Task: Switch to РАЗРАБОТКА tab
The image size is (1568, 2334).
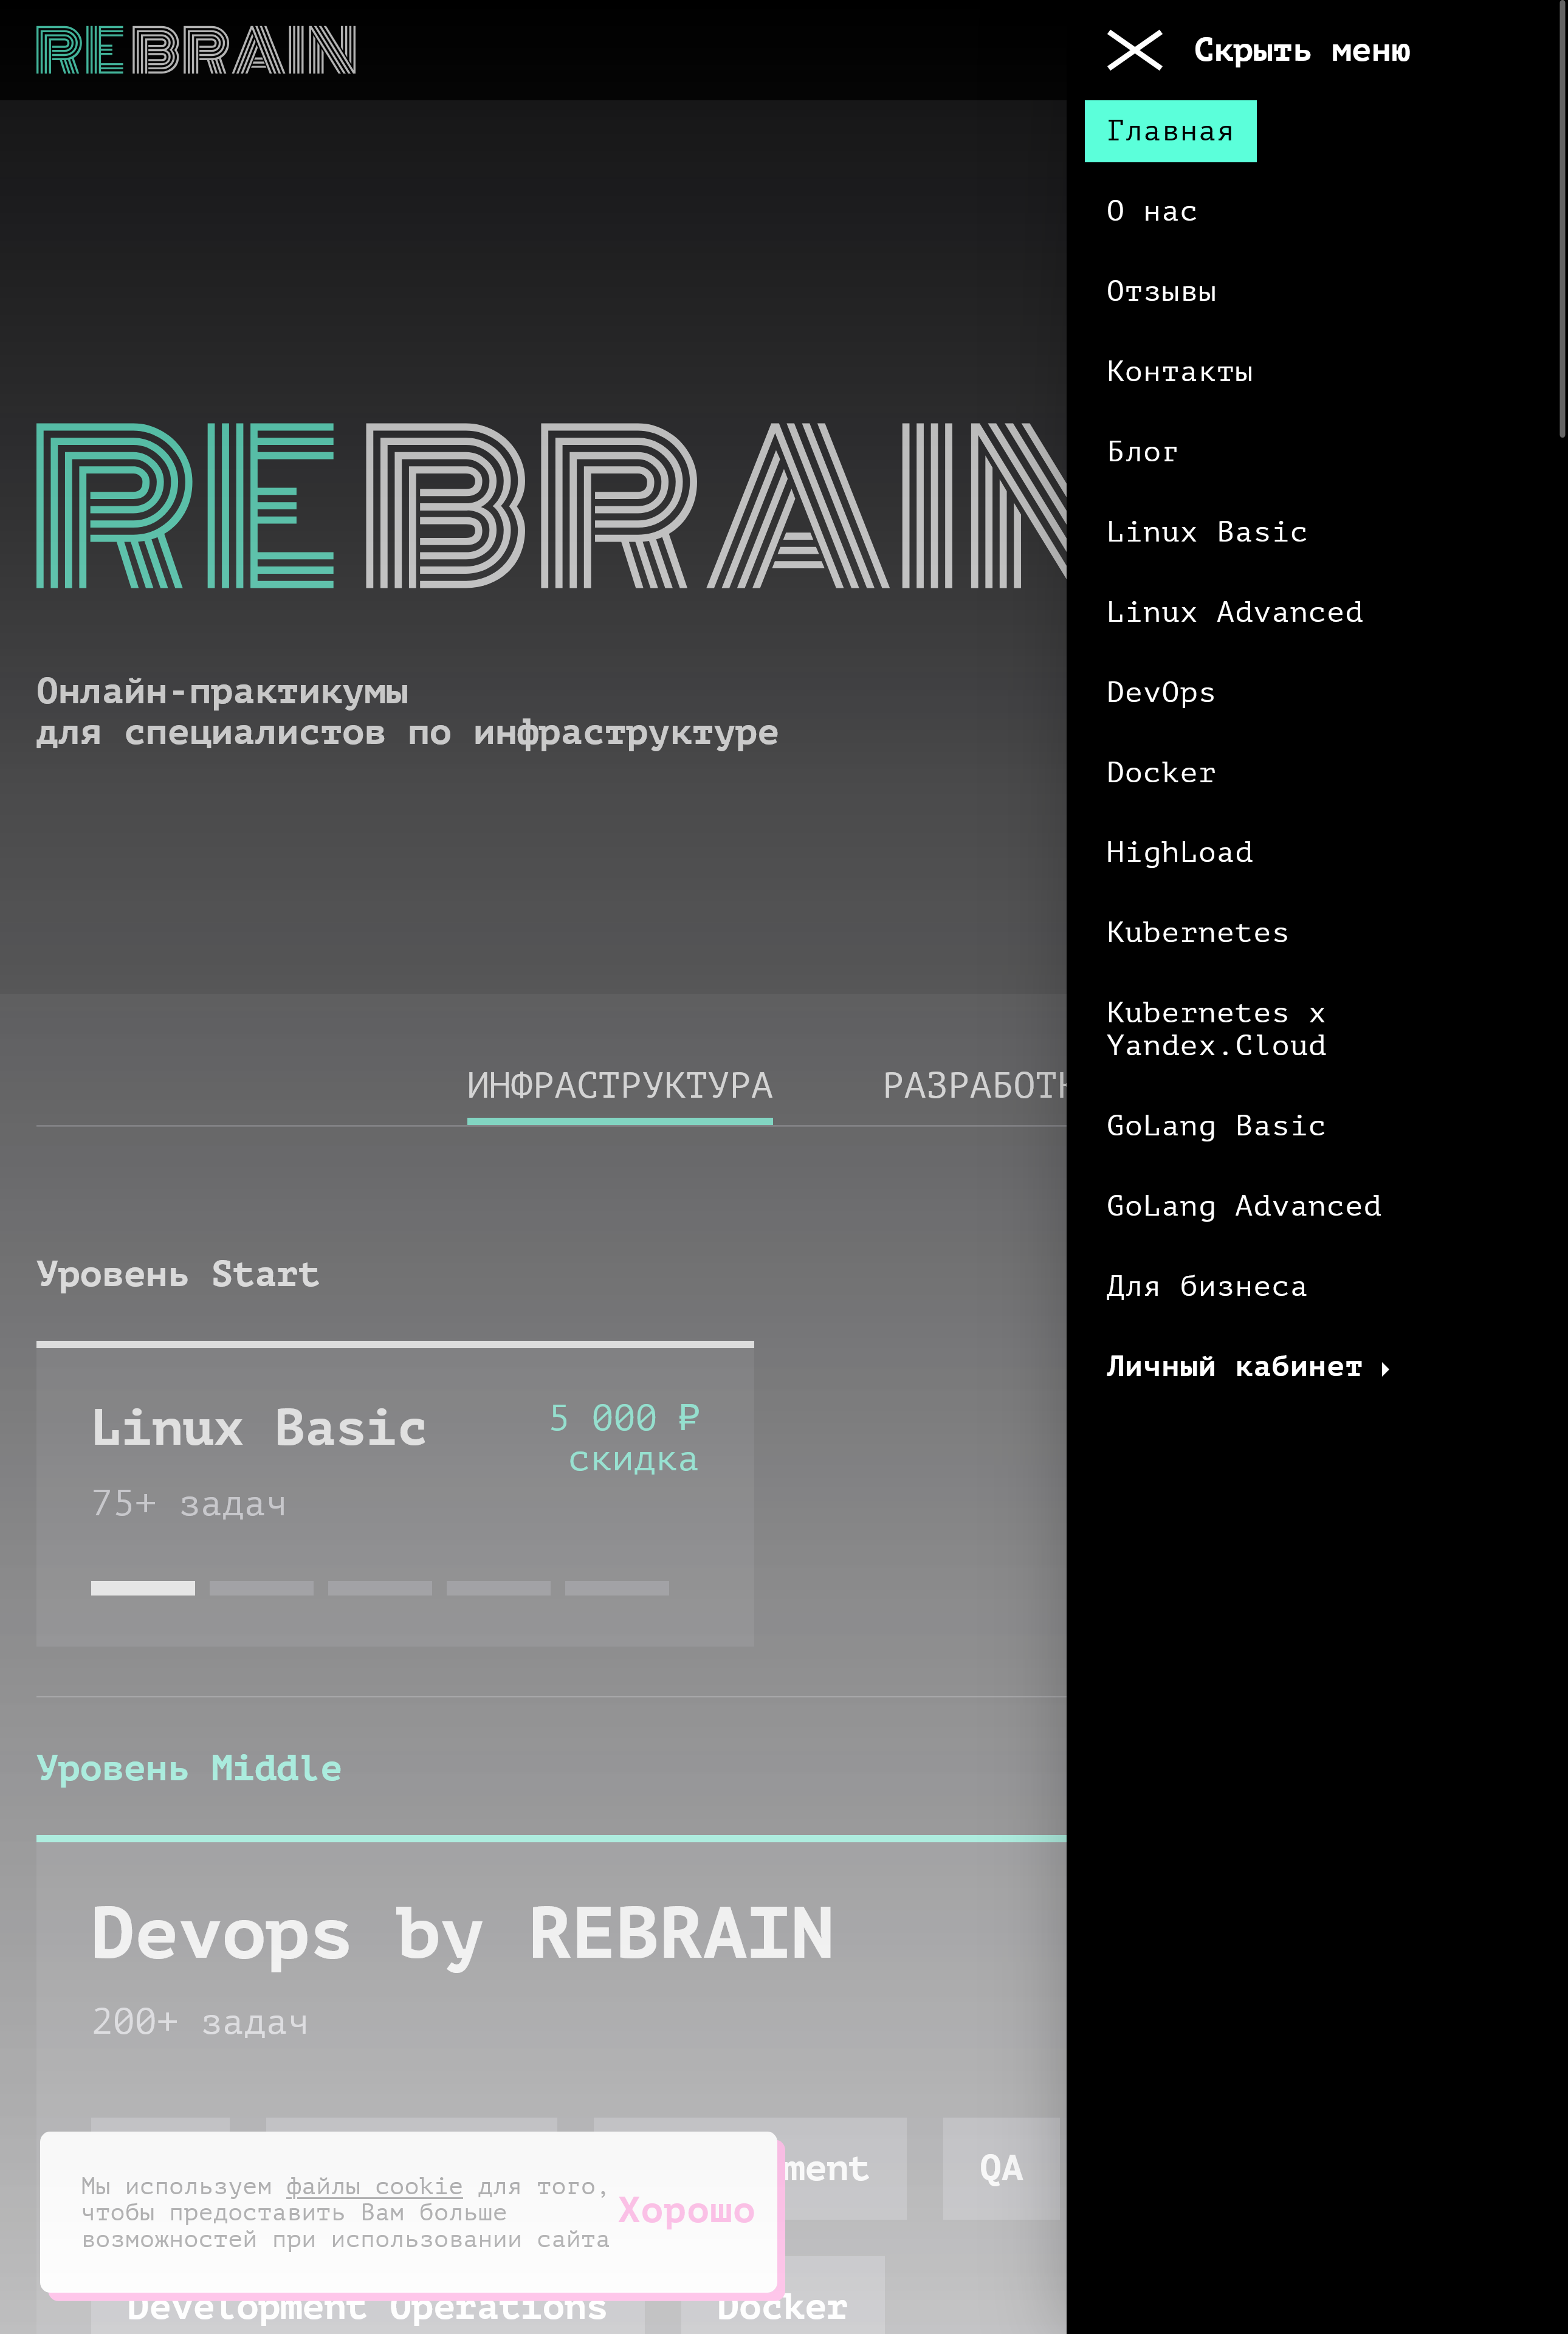Action: point(974,1086)
